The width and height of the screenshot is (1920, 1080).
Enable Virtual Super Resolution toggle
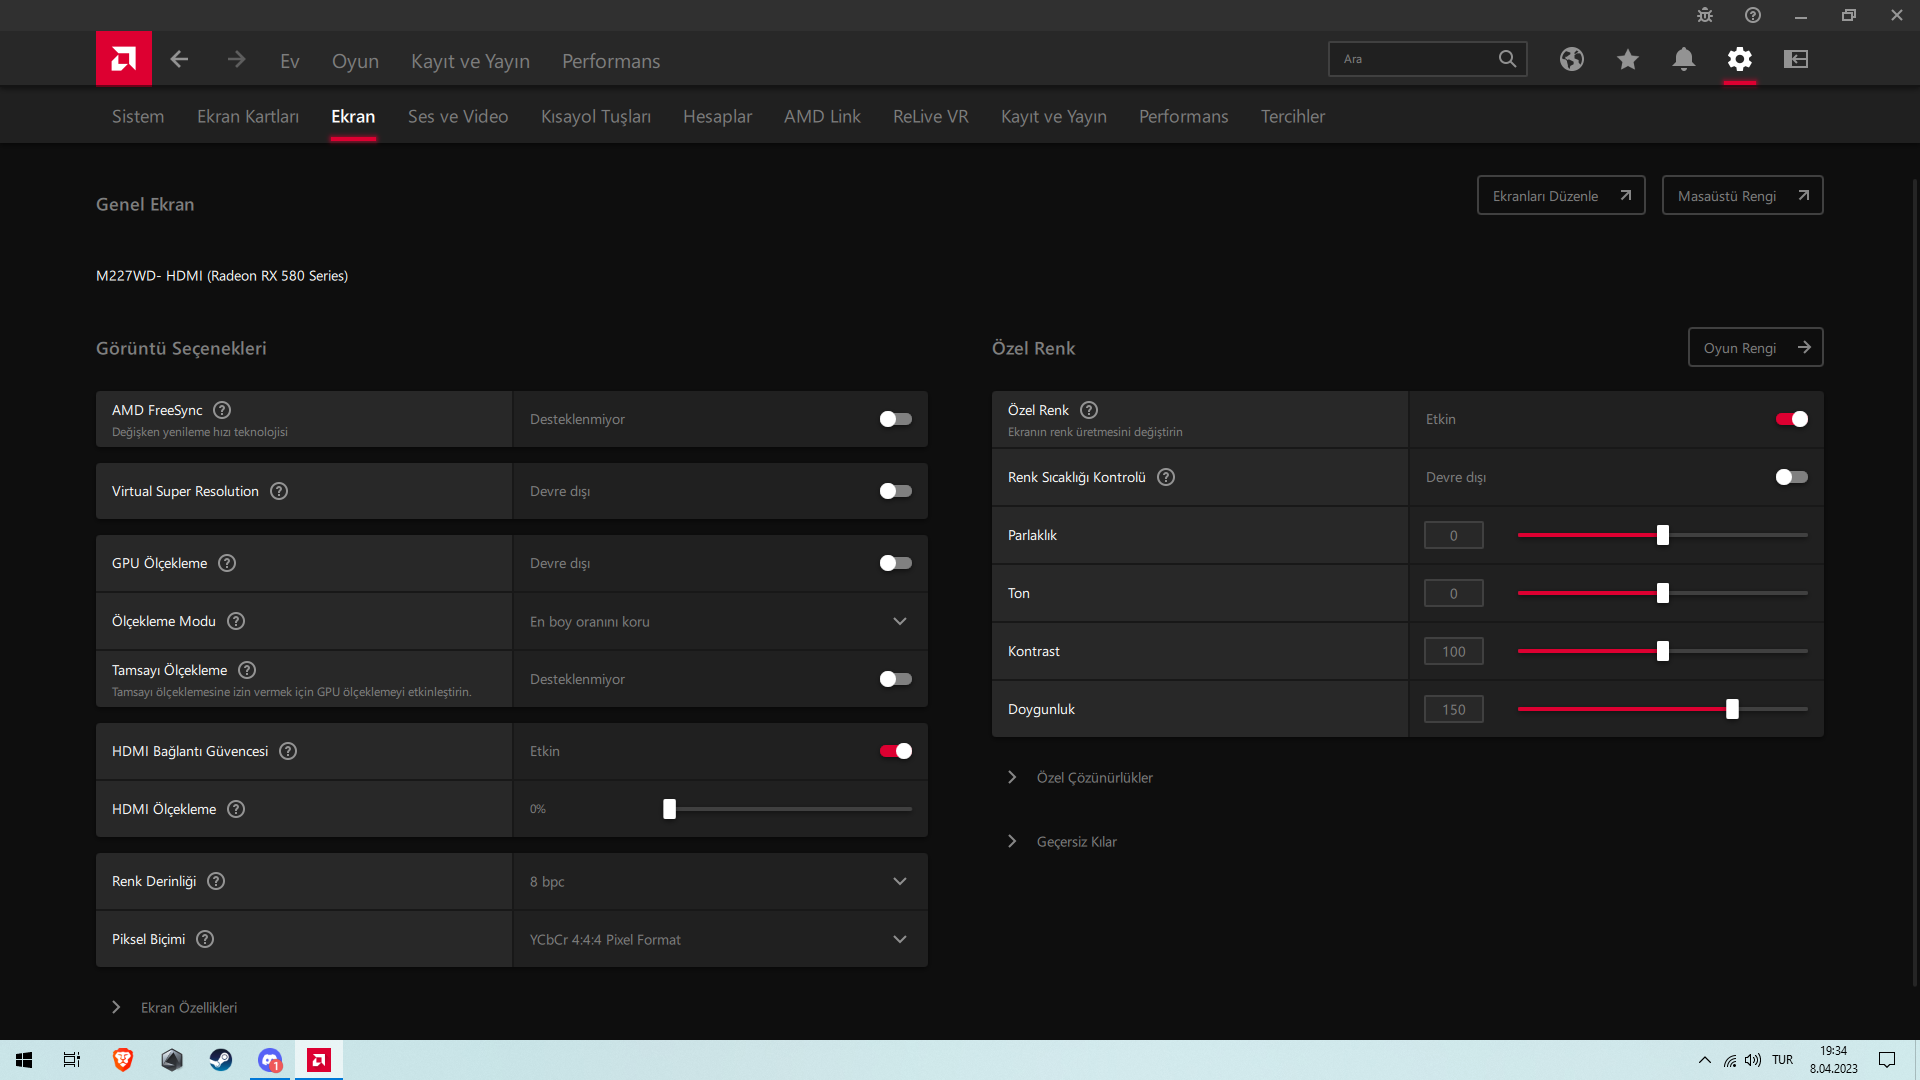click(x=895, y=491)
